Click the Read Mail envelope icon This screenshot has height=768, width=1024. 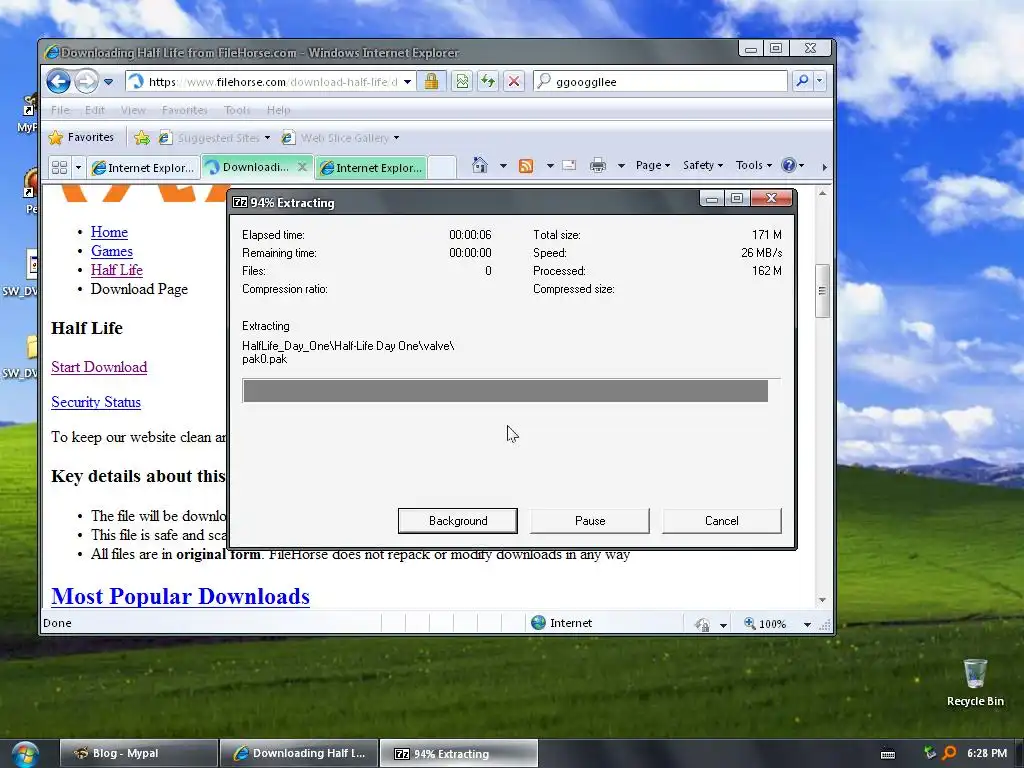[x=569, y=165]
